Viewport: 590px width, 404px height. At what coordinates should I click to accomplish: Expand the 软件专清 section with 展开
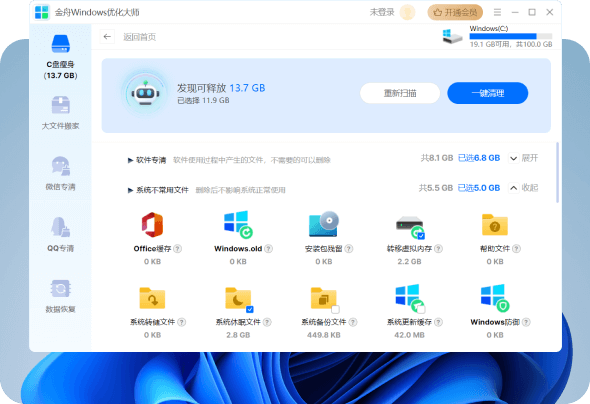click(523, 158)
